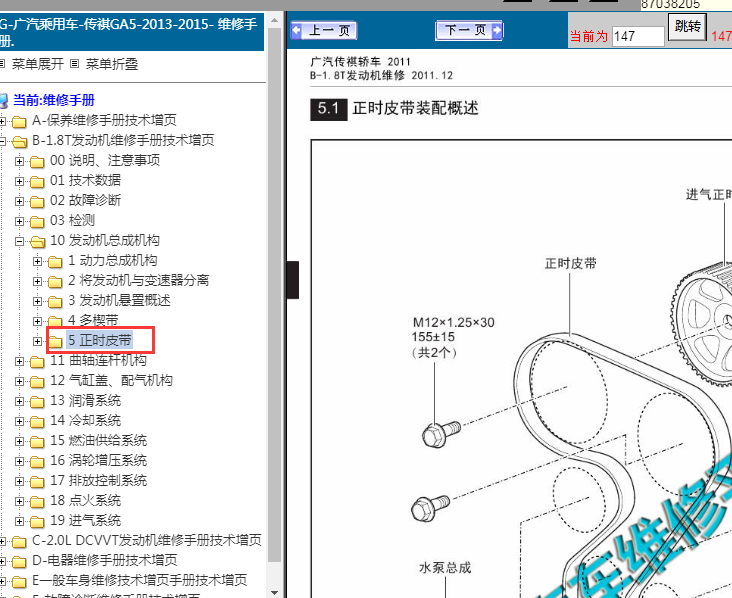Click open folder icon of 10 发动机总成机构
The height and width of the screenshot is (598, 732).
point(37,242)
